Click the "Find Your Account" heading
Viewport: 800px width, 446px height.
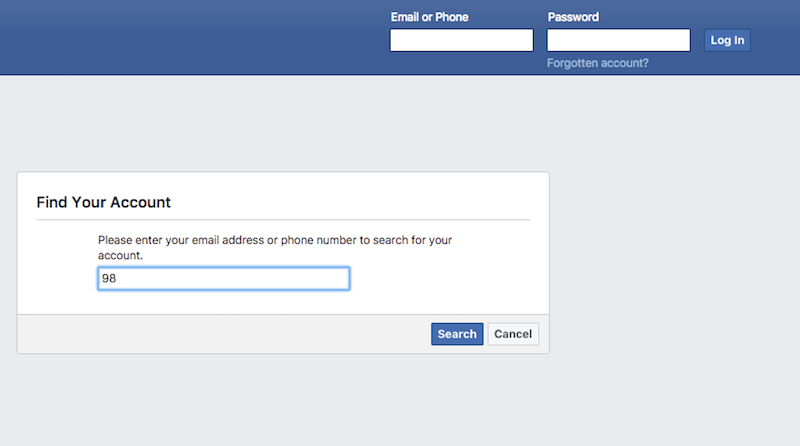[104, 202]
